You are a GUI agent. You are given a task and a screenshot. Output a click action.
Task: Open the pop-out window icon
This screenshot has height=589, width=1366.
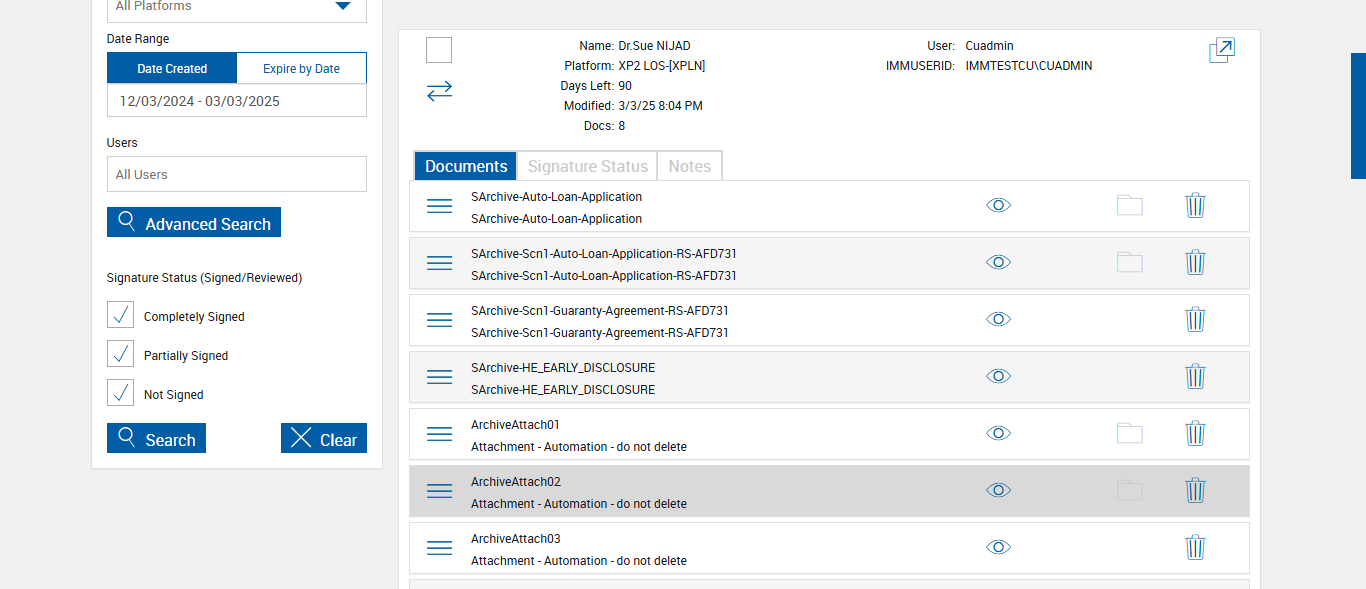pos(1222,50)
